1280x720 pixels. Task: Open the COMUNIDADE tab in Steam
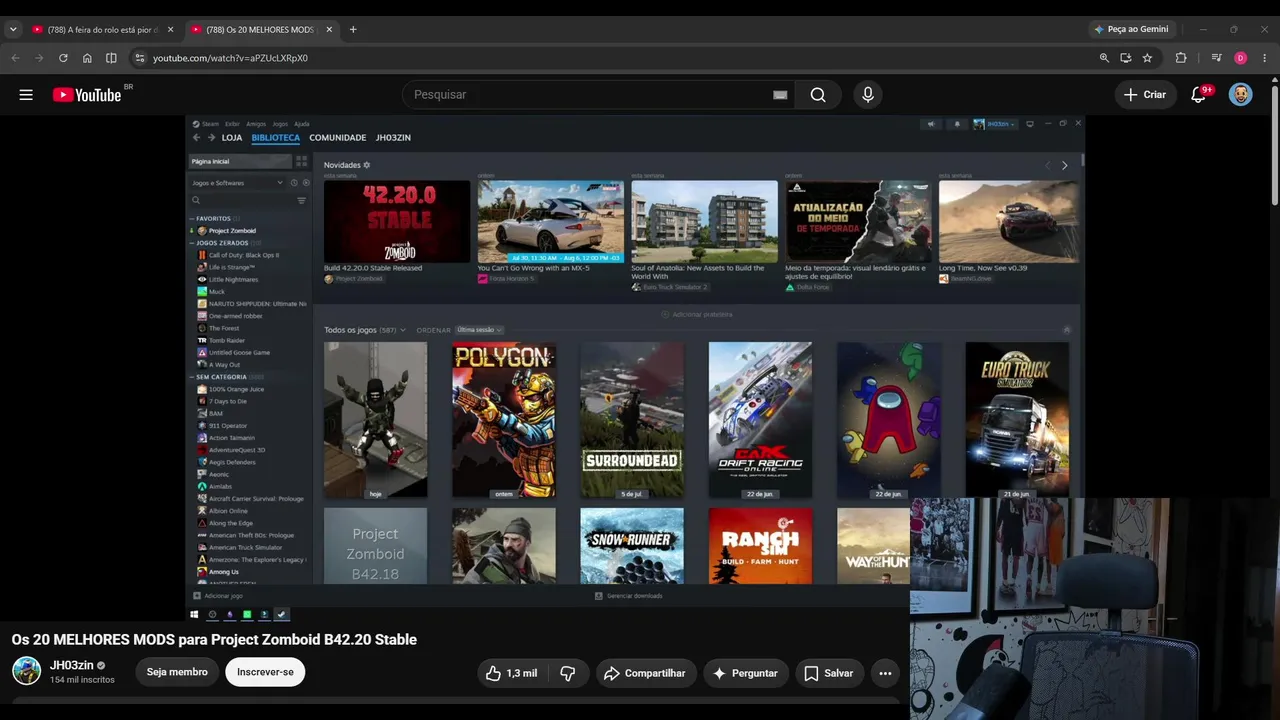(x=338, y=138)
